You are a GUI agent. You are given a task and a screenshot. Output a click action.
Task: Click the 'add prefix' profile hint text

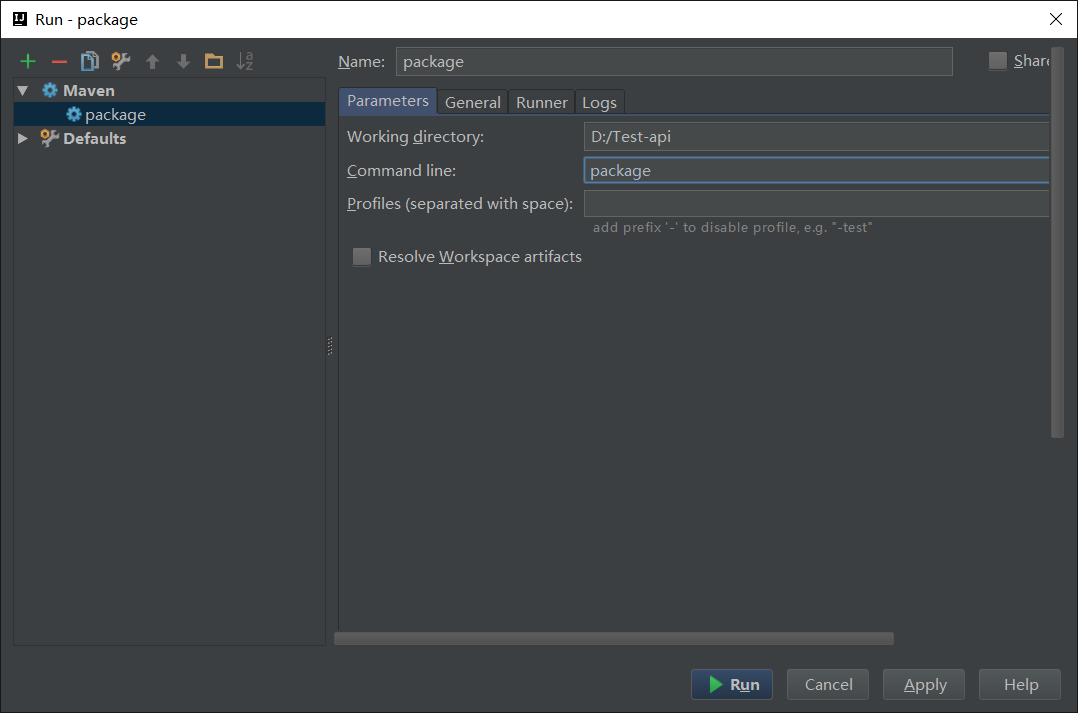point(732,228)
